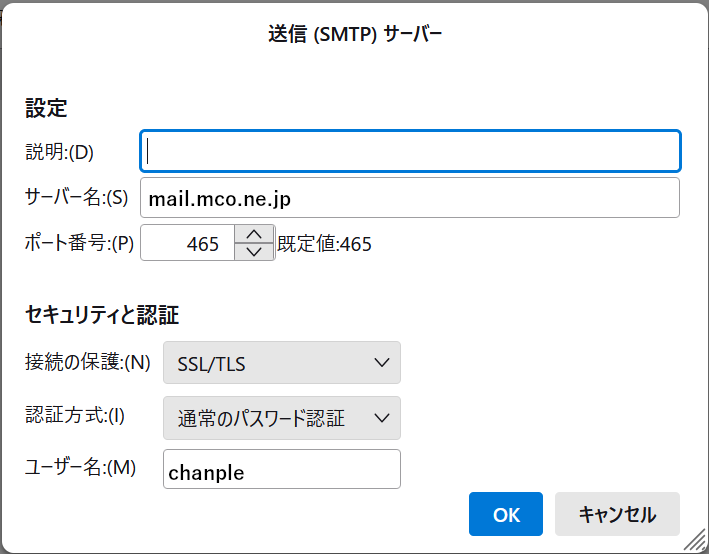
Task: Click the 説明:(D) label
Action: [59, 152]
